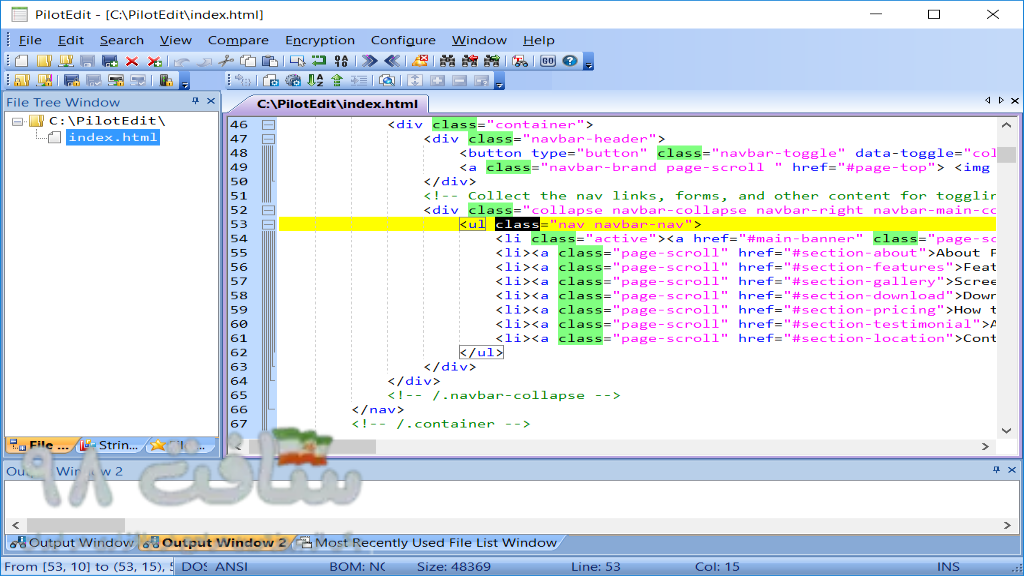Switch to the Output Window tab
Viewport: 1024px width, 576px height.
[72, 543]
